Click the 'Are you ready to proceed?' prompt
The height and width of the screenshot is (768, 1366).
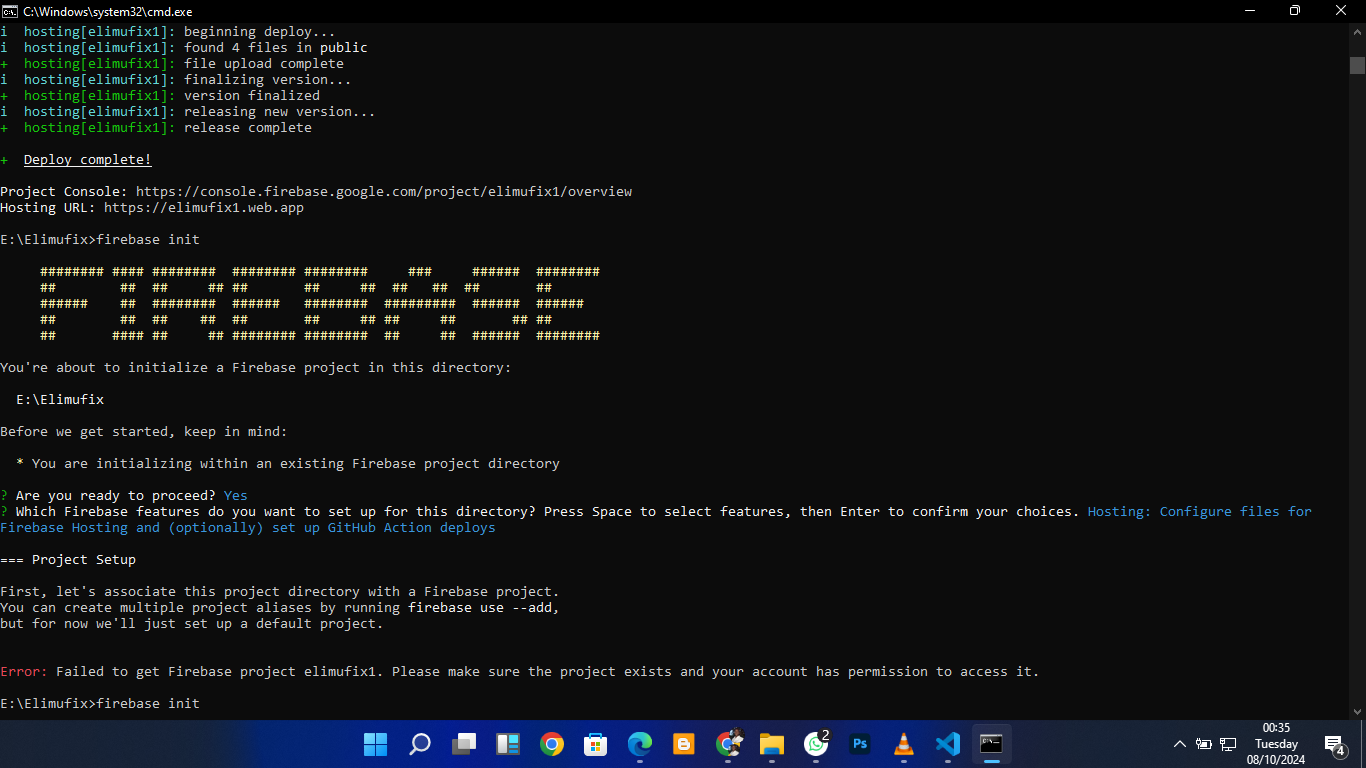click(116, 496)
